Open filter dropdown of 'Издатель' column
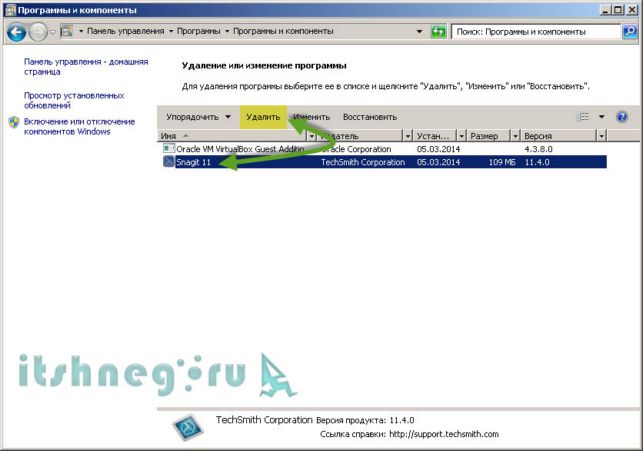This screenshot has width=643, height=451. 408,136
